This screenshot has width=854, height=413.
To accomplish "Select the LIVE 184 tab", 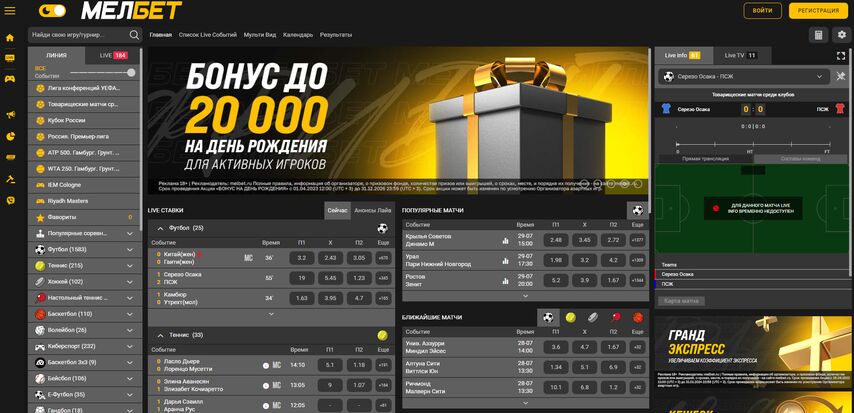I will [113, 55].
